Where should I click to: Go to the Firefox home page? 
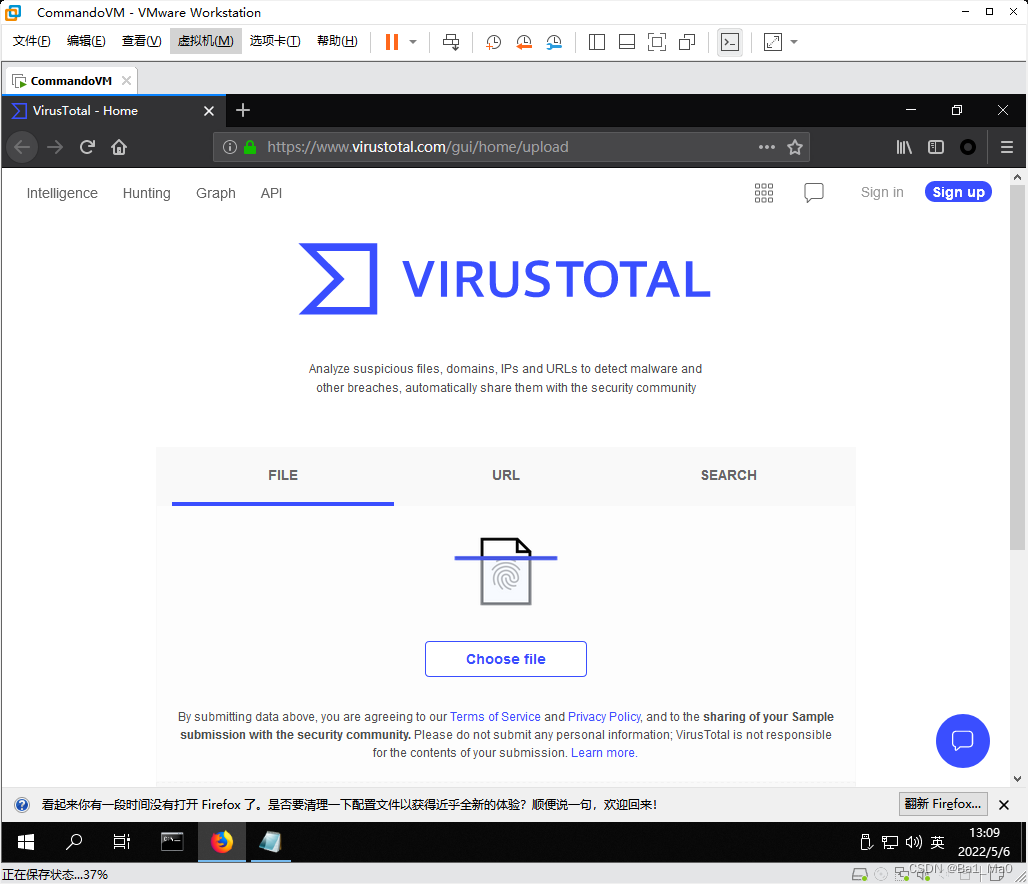(119, 147)
